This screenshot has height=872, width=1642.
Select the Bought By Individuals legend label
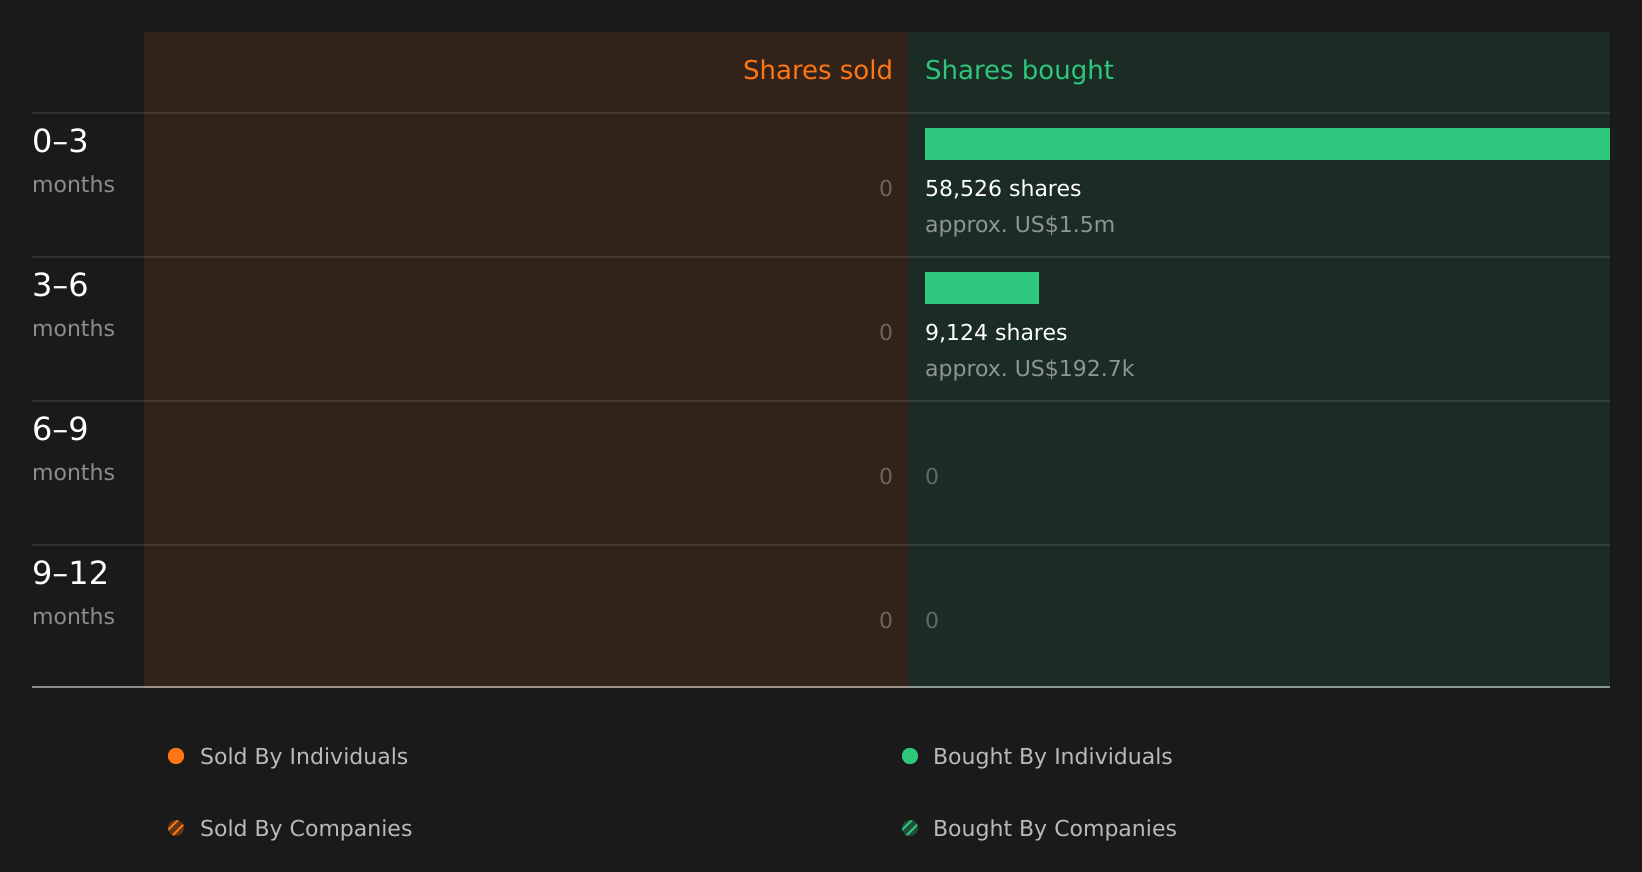pyautogui.click(x=1053, y=757)
